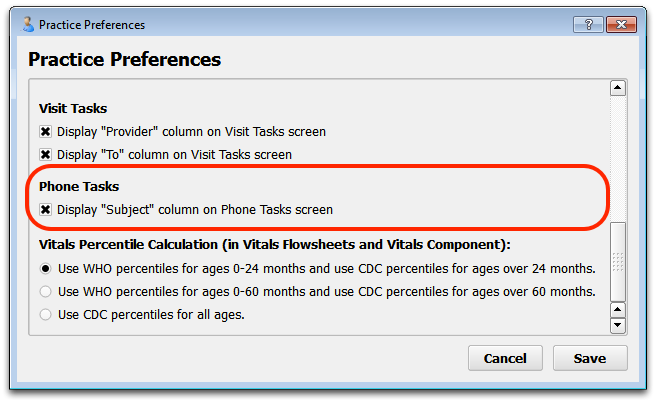Click the empty scrollbar track above the thumb

coord(618,159)
